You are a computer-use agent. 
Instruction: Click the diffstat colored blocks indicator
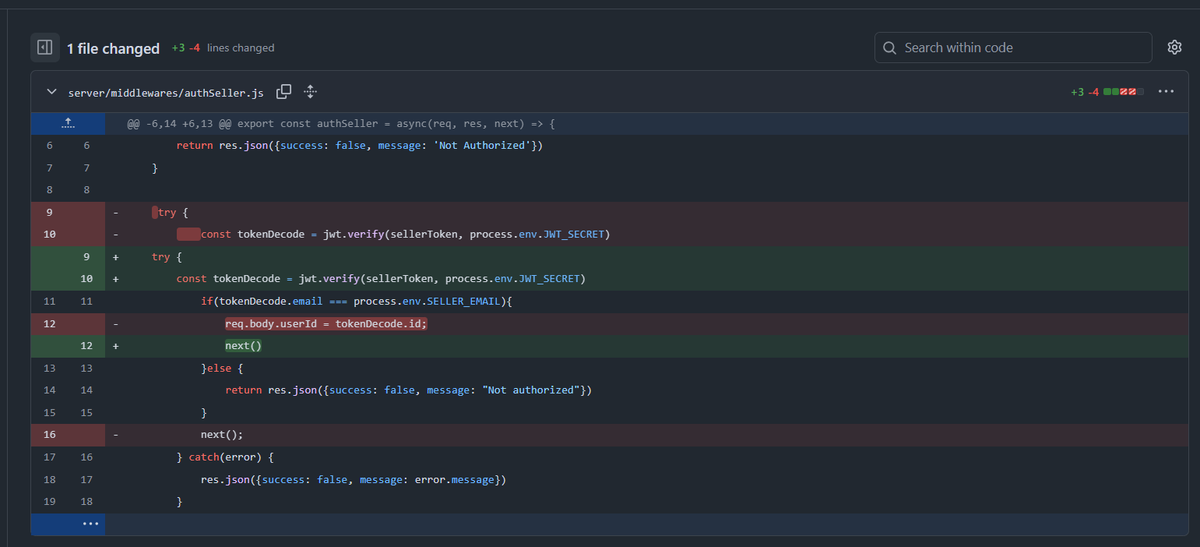(1124, 92)
